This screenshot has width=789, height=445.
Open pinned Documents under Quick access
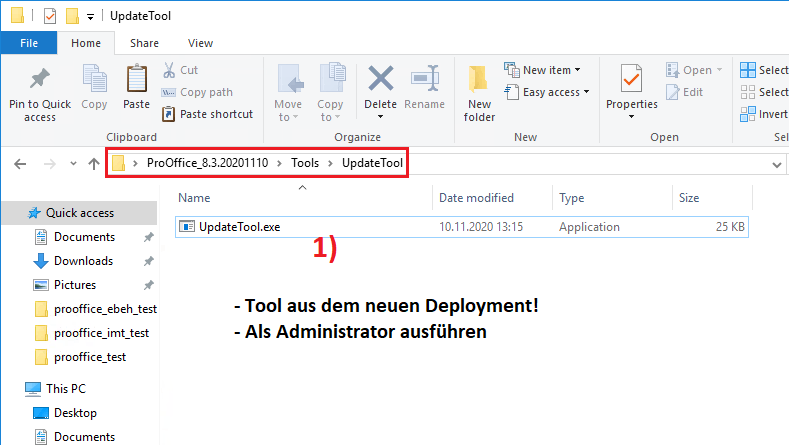(85, 237)
